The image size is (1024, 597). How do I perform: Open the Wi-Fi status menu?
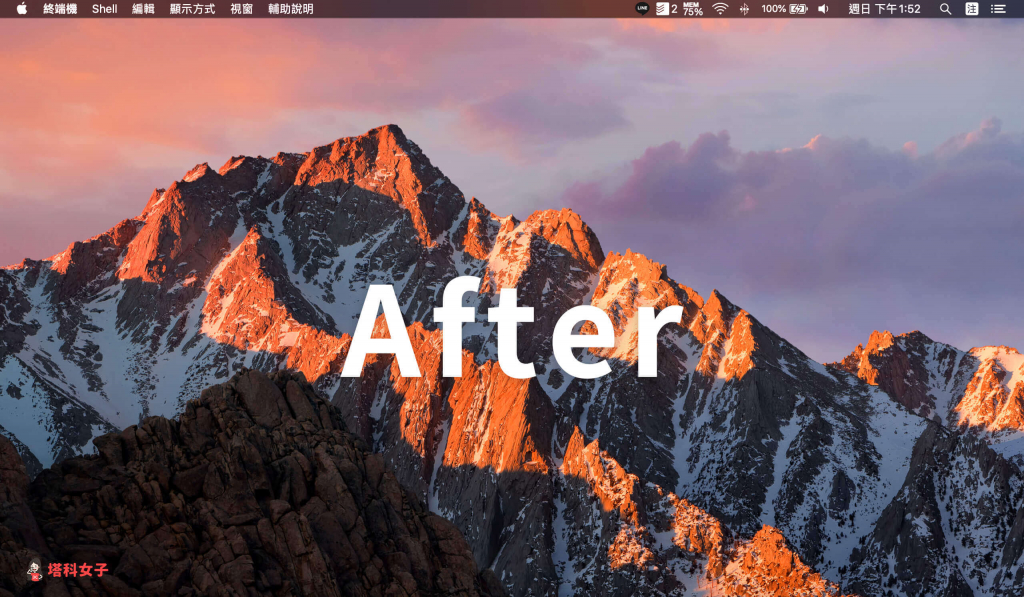pyautogui.click(x=720, y=8)
